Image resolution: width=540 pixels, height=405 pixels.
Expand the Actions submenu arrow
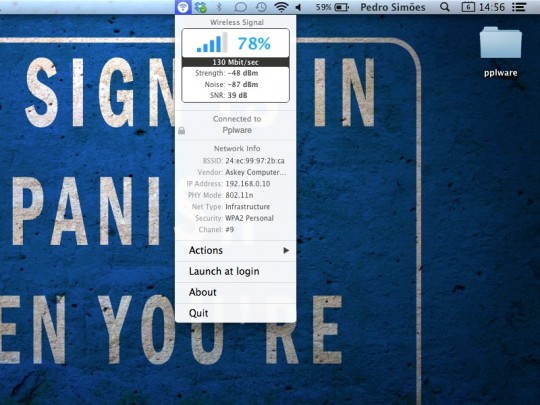[x=286, y=250]
